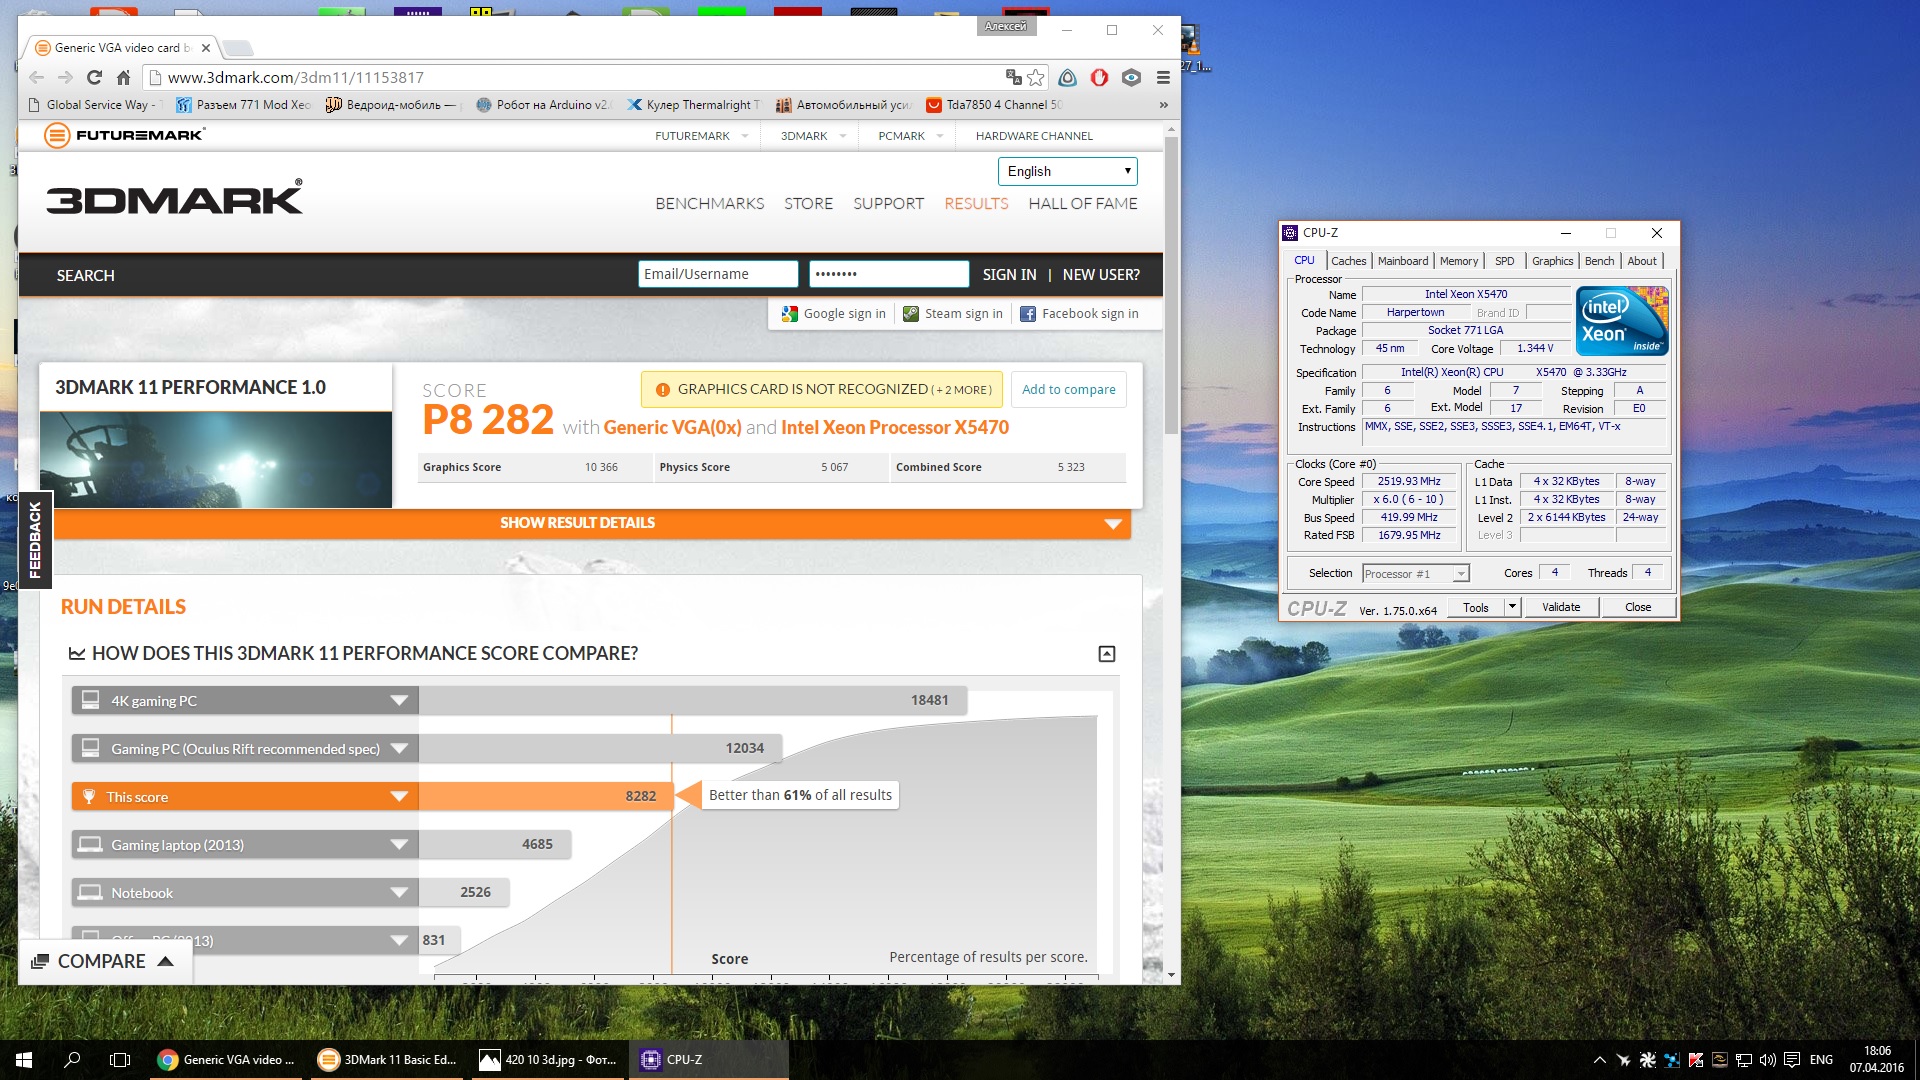Click the Add to compare button
1920x1080 pixels.
coord(1068,390)
